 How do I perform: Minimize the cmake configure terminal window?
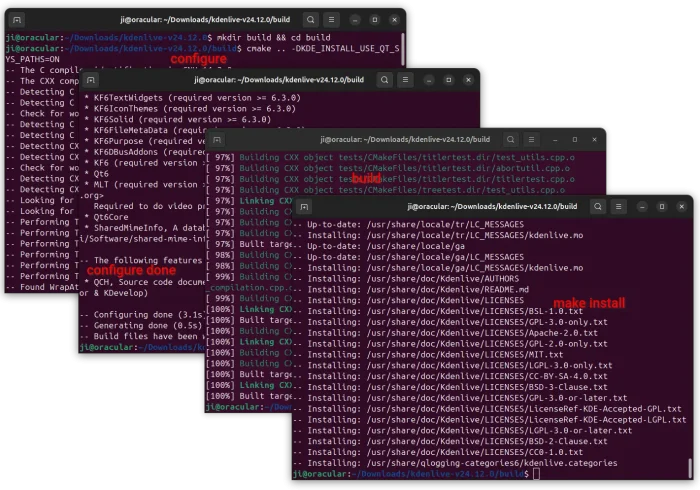(355, 20)
